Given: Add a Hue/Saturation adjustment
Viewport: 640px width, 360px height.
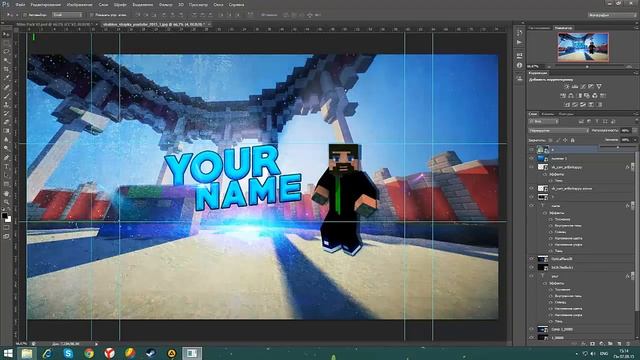Looking at the screenshot, I should (x=563, y=96).
